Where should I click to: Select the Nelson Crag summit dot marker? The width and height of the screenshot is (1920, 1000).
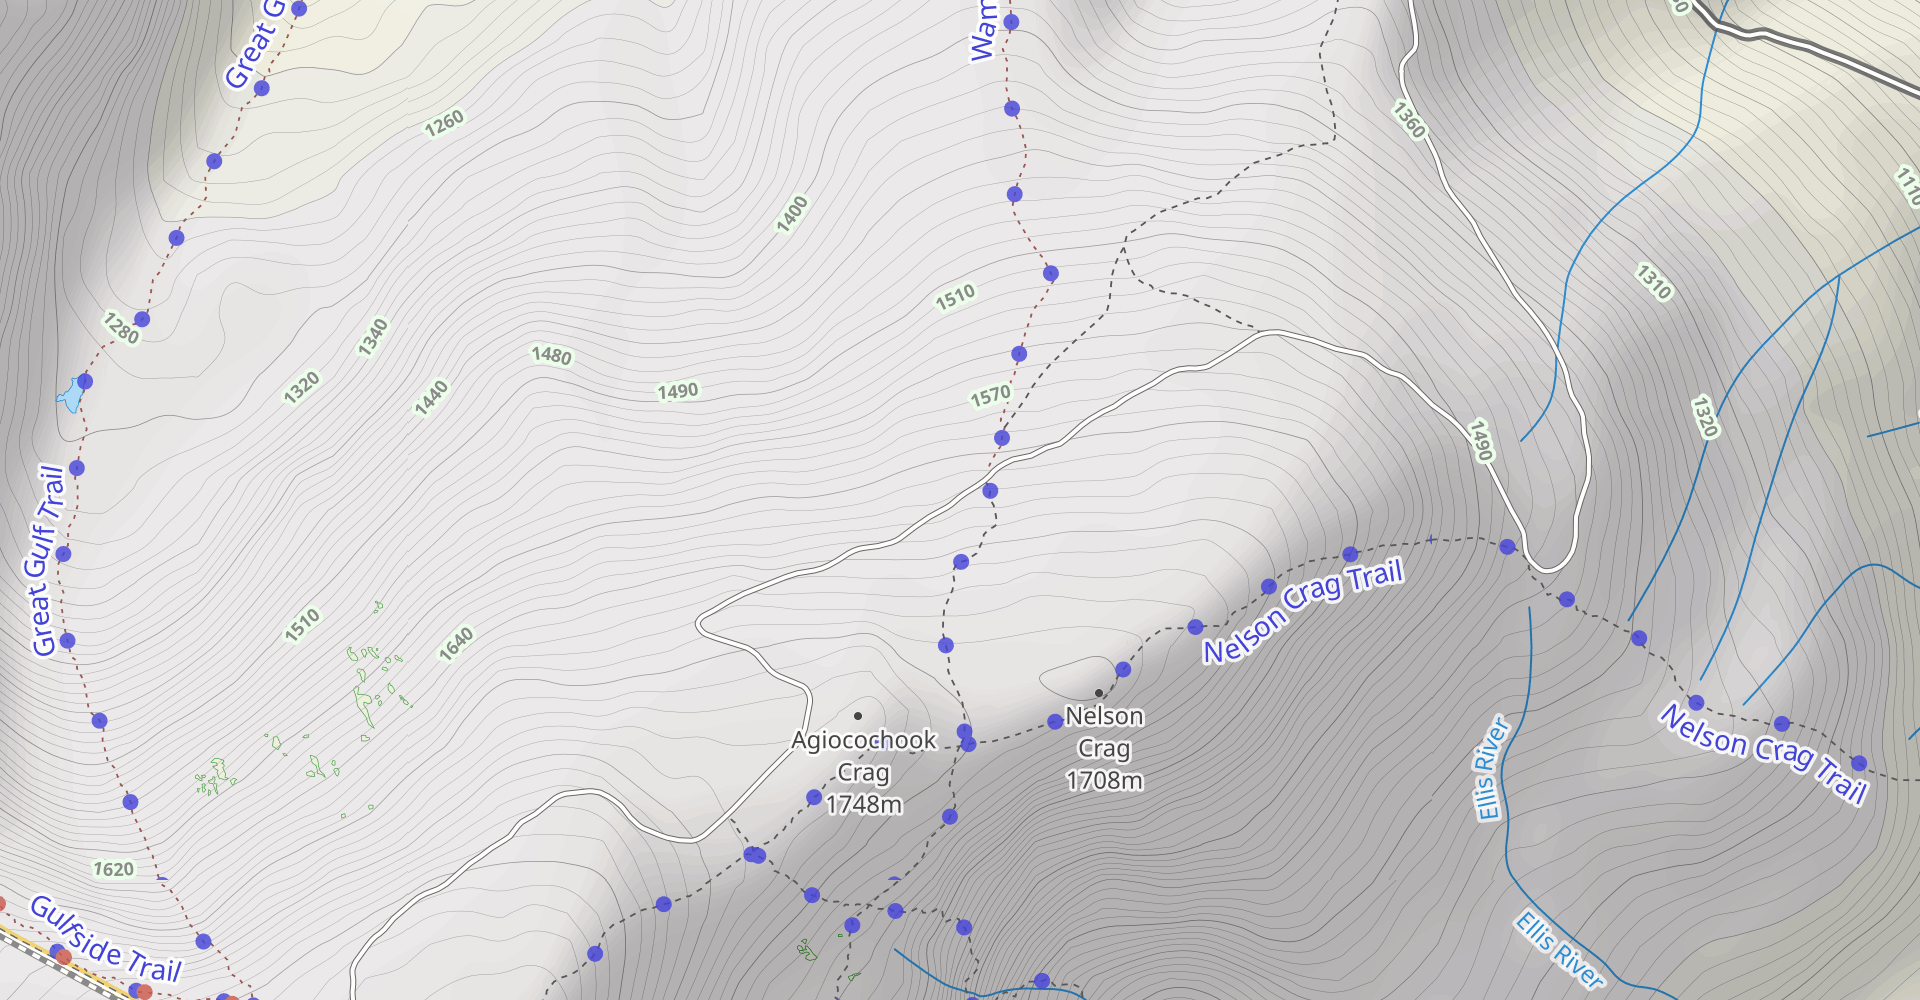(x=1099, y=693)
